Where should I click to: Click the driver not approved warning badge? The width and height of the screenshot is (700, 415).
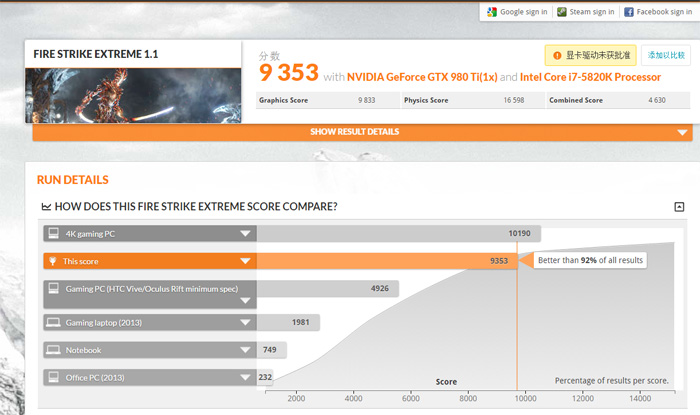pyautogui.click(x=591, y=55)
